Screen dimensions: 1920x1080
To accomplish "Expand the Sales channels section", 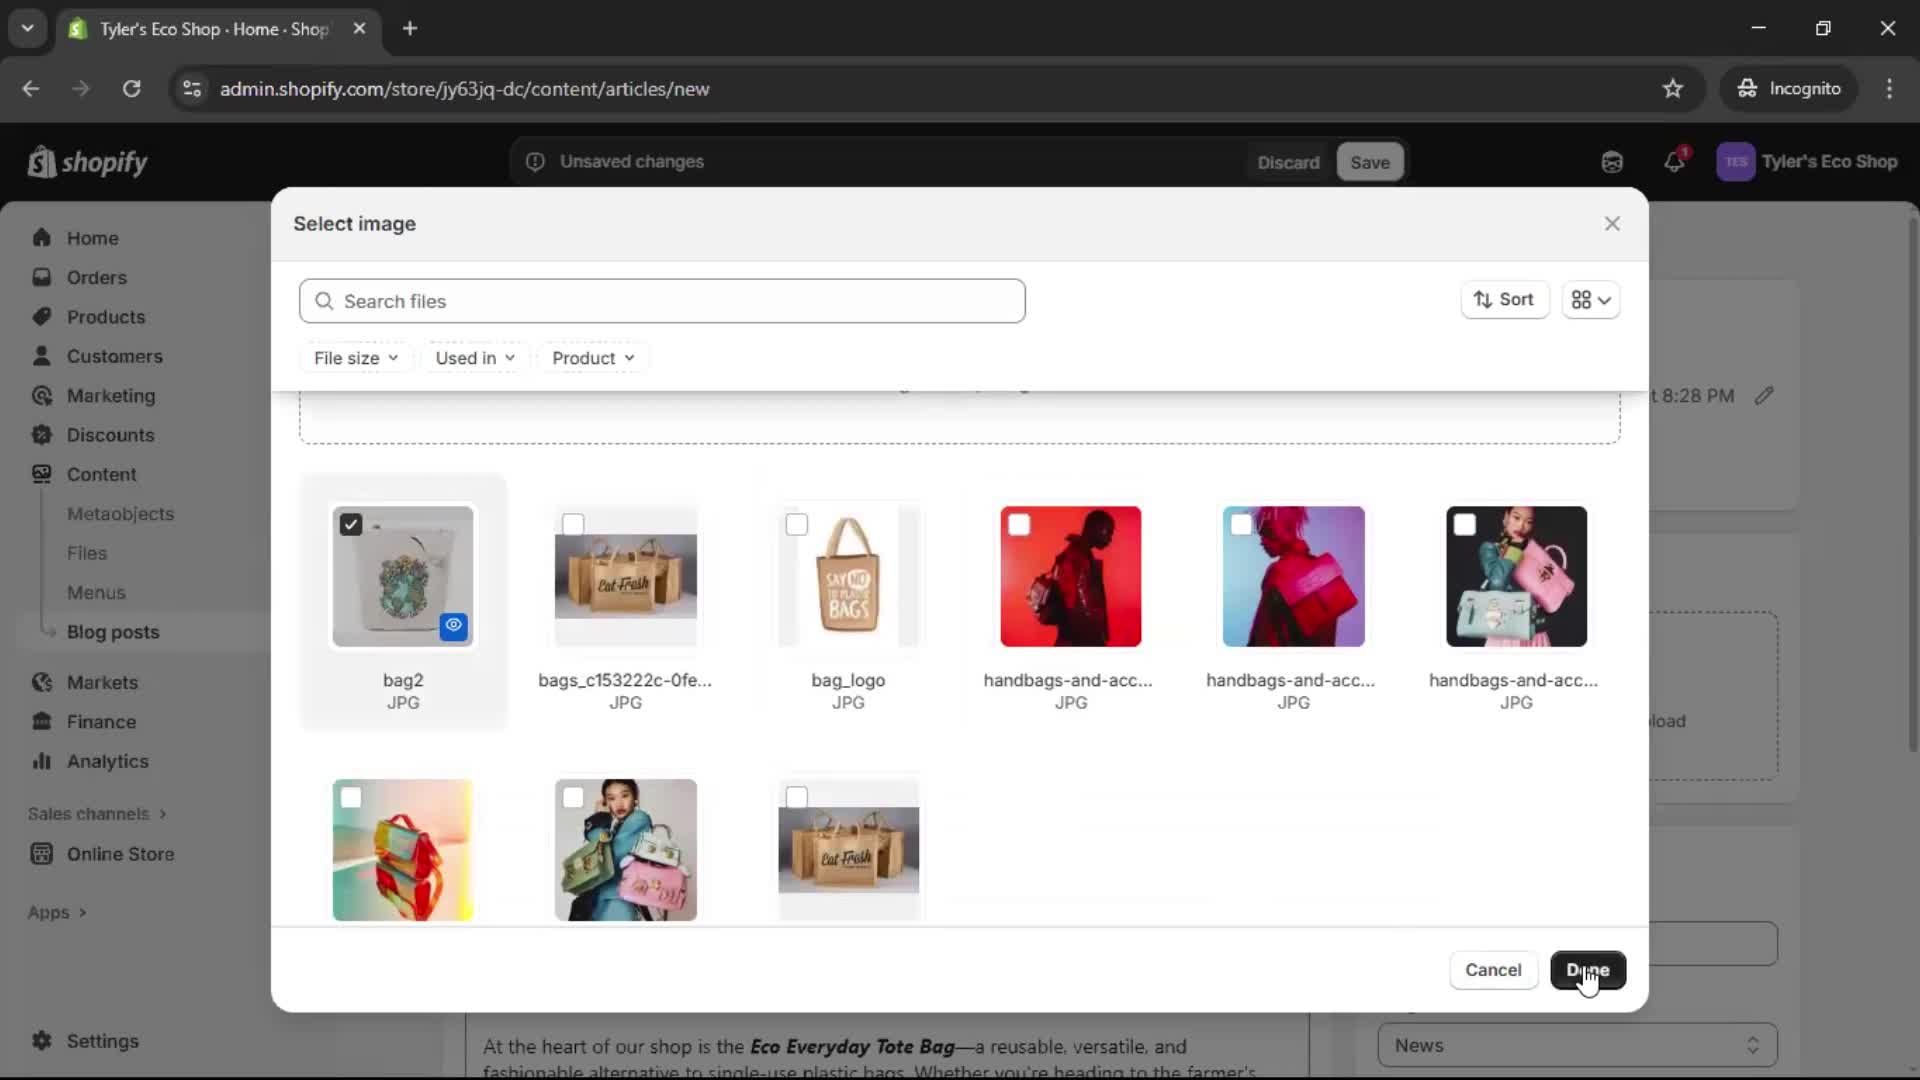I will pos(97,813).
